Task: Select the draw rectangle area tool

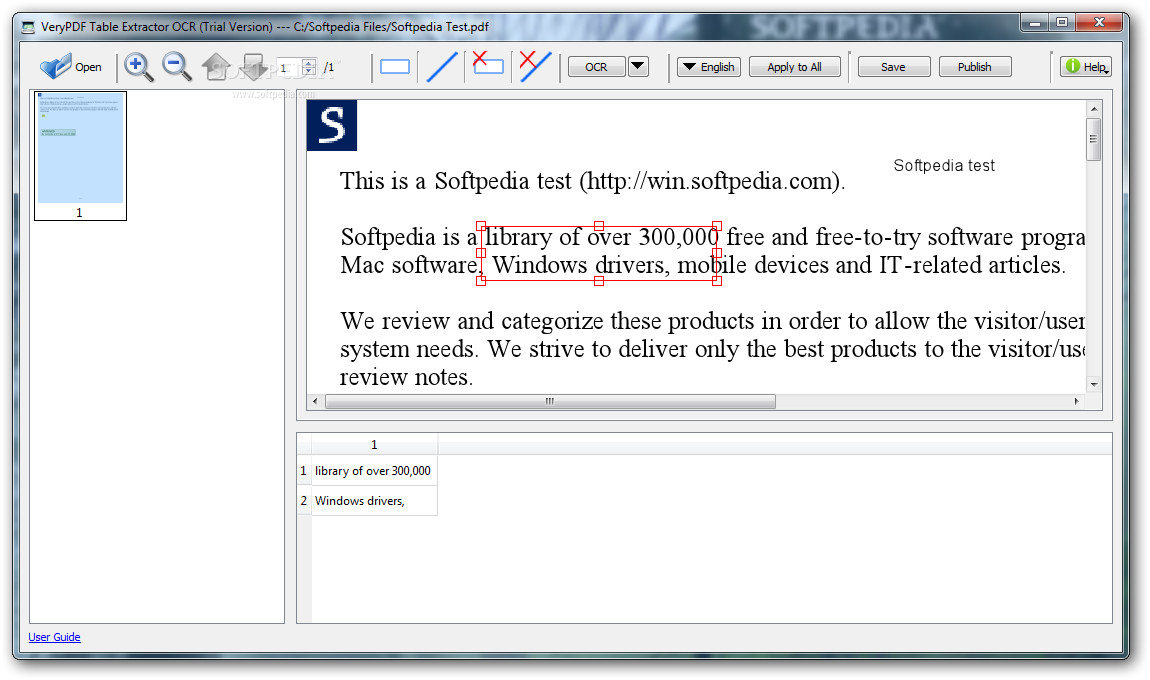Action: pyautogui.click(x=395, y=67)
